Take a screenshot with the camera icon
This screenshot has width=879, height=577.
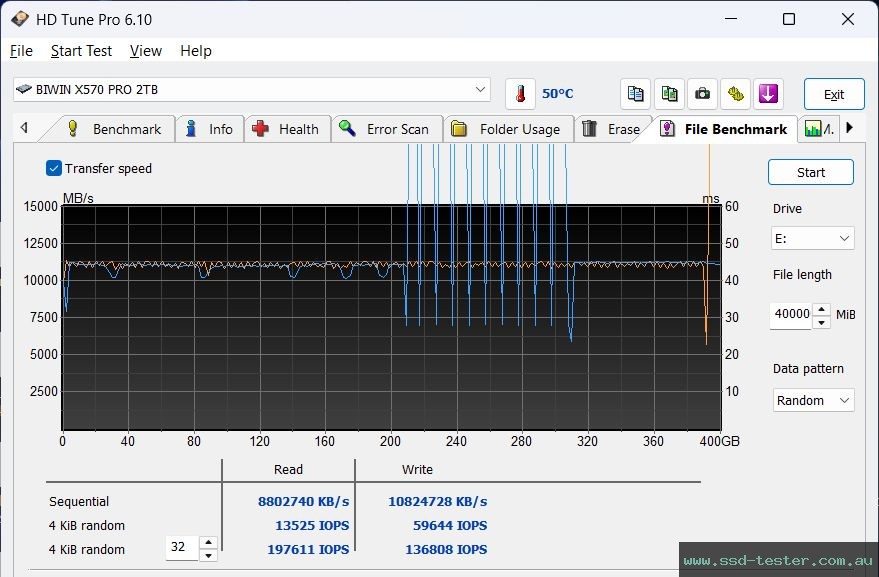point(702,93)
